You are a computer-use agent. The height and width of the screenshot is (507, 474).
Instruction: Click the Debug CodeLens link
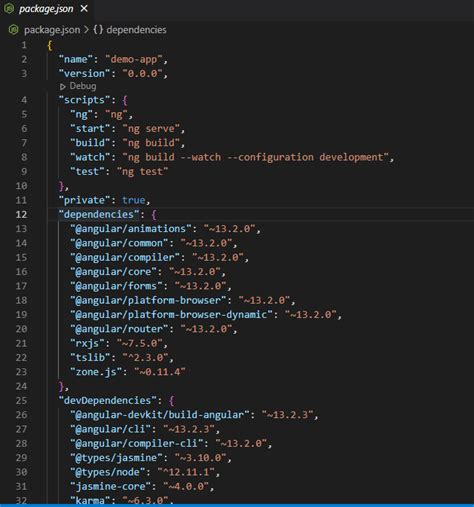[x=83, y=86]
